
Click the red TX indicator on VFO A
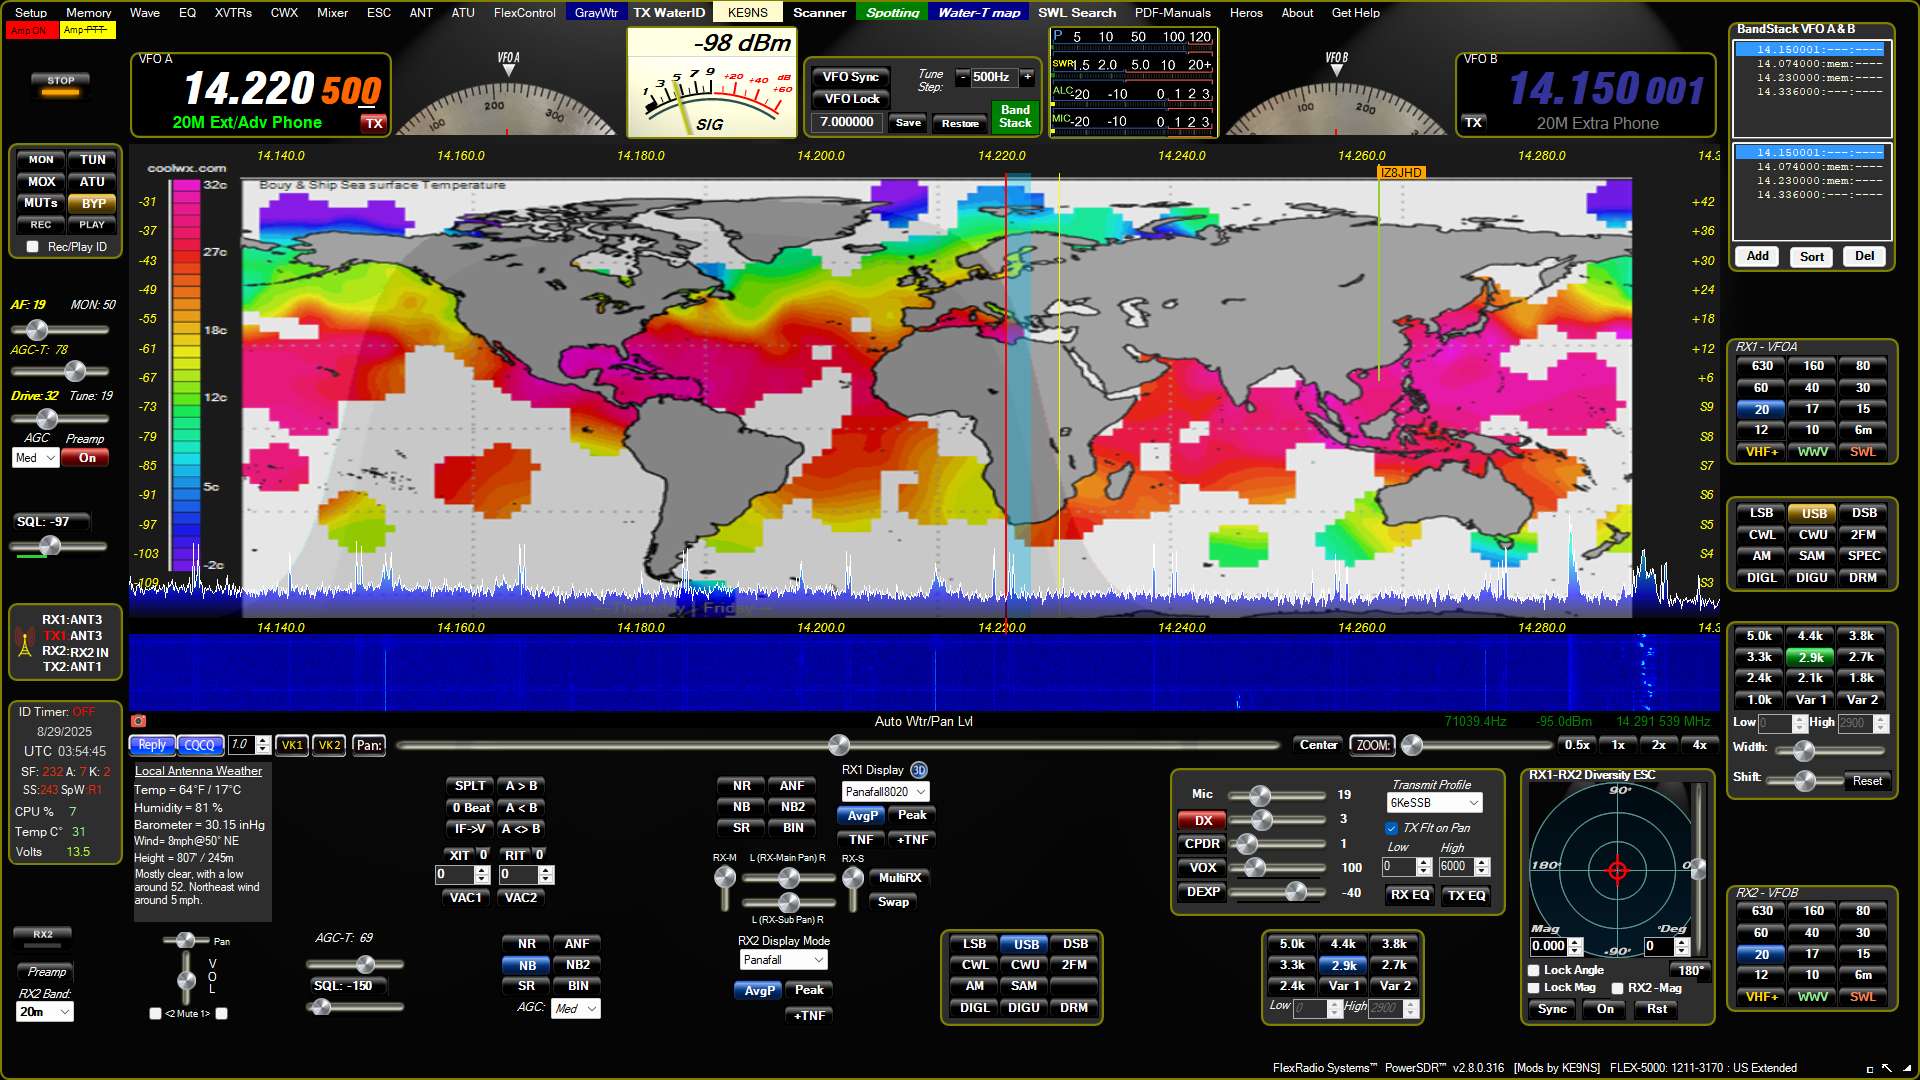pyautogui.click(x=374, y=123)
